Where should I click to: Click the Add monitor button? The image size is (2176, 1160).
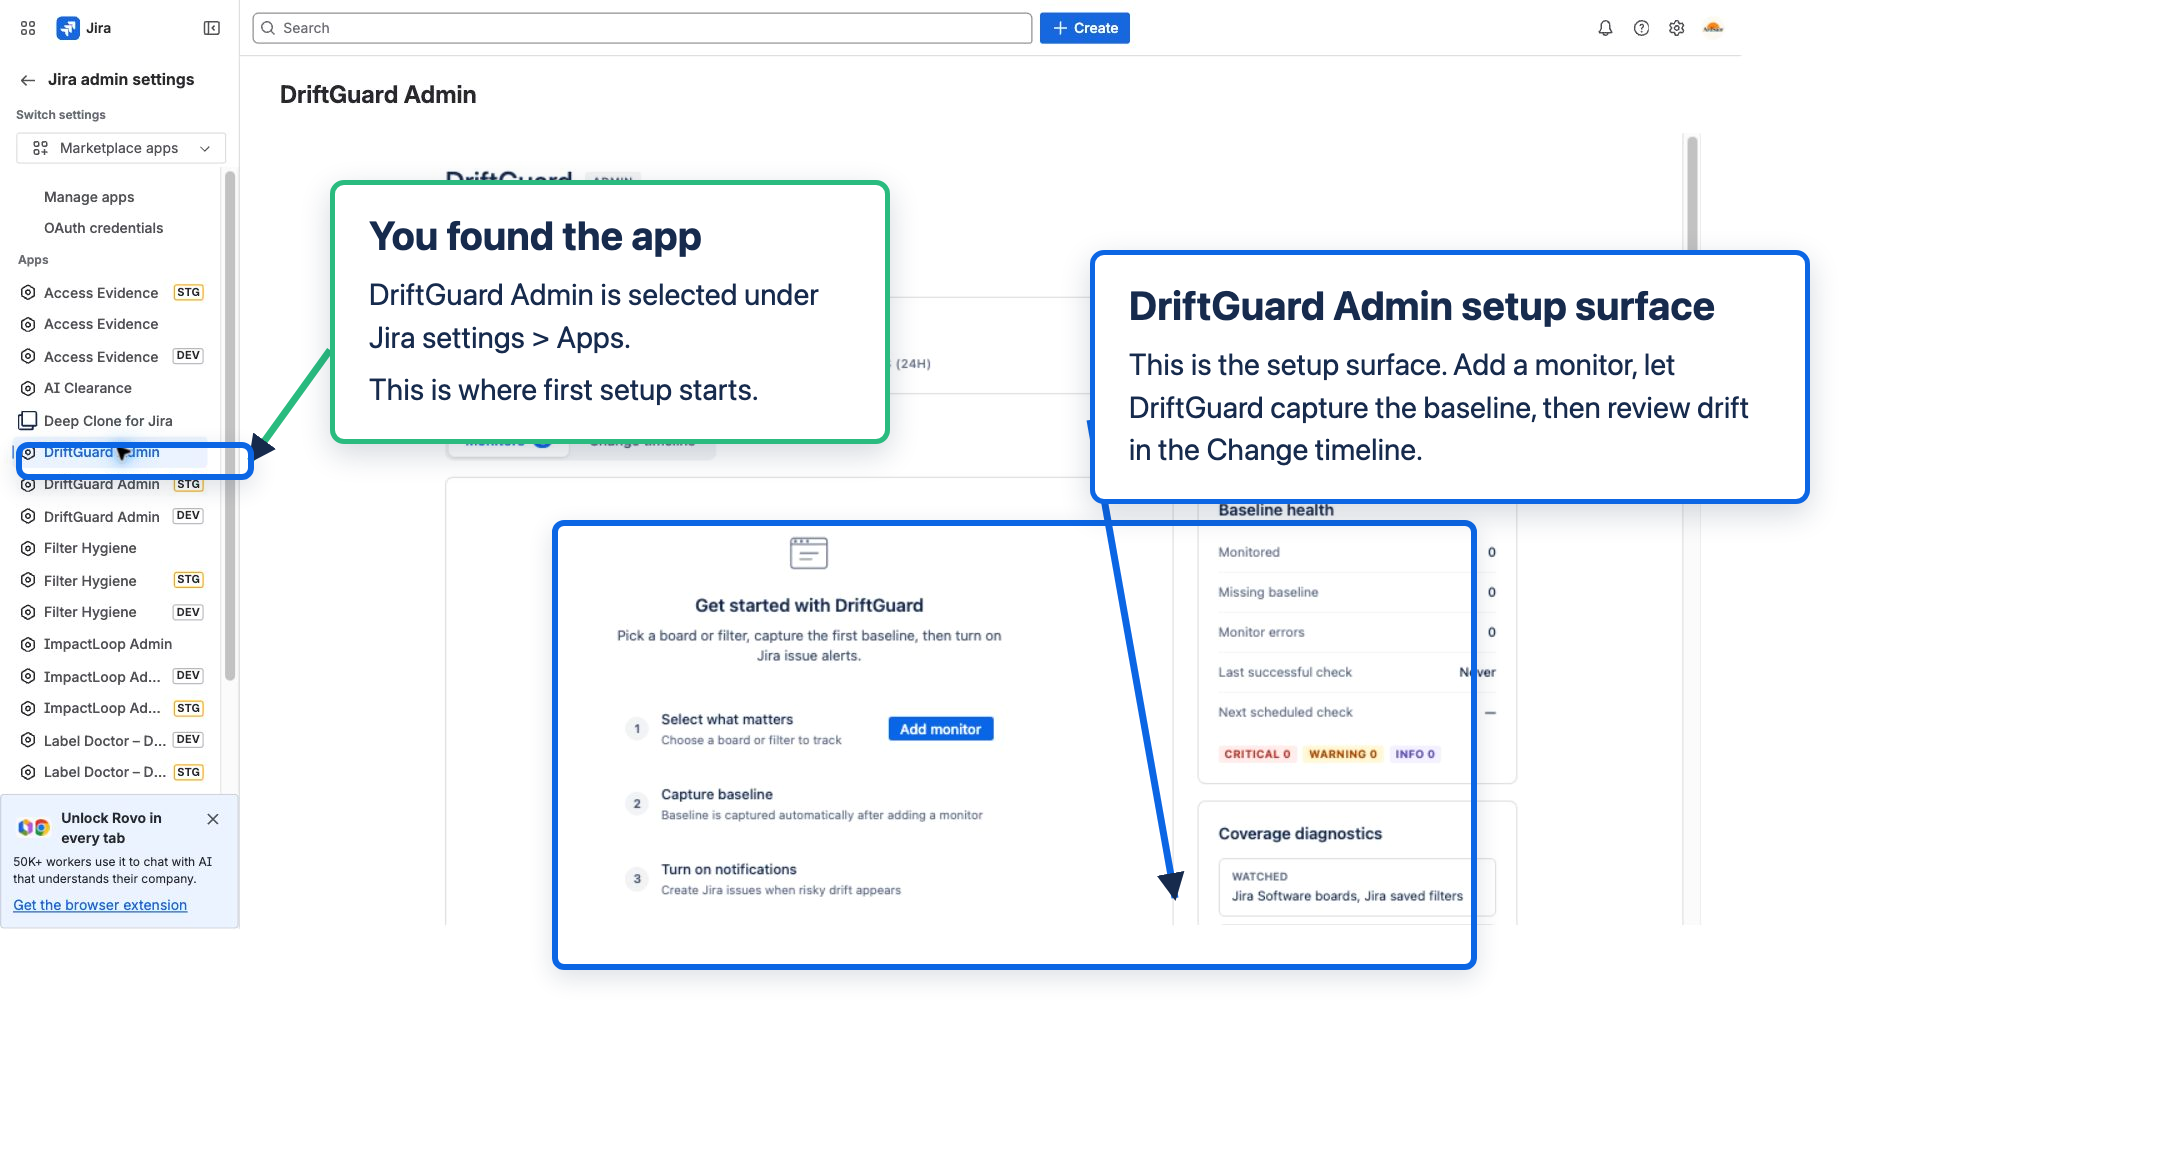point(940,729)
